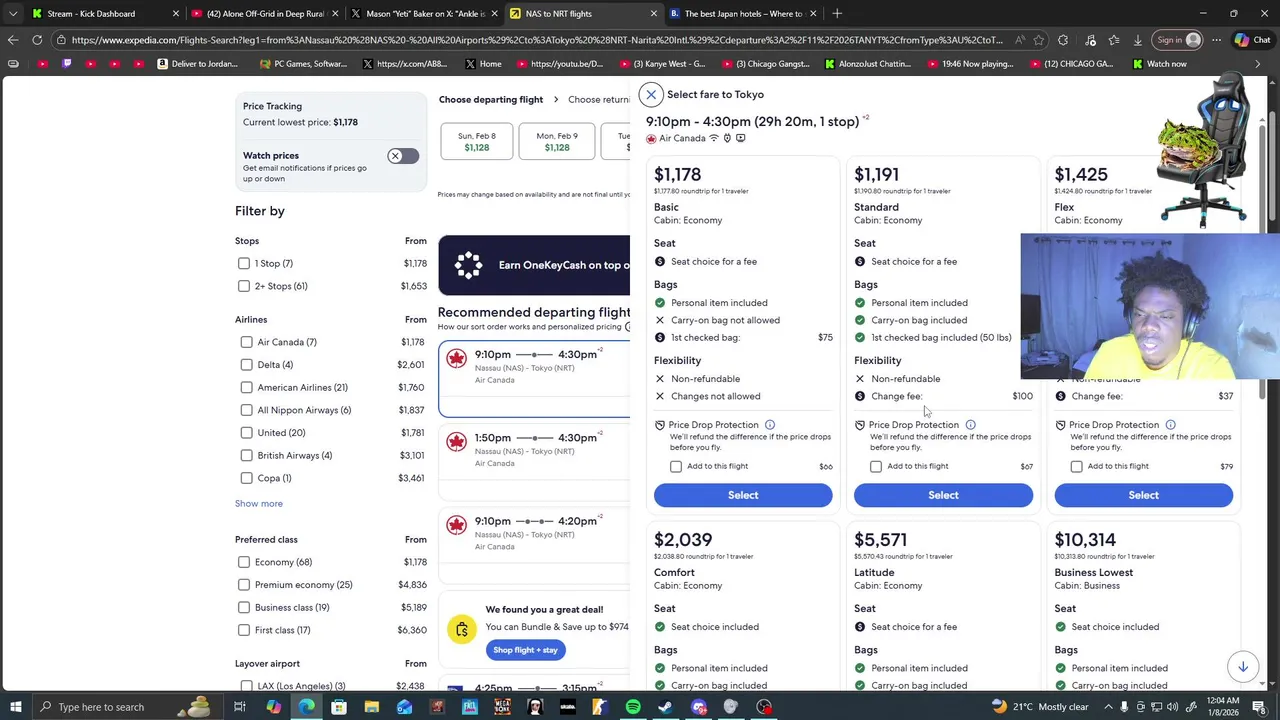Open Microsoft Store from the taskbar
Image resolution: width=1280 pixels, height=720 pixels.
coord(339,707)
